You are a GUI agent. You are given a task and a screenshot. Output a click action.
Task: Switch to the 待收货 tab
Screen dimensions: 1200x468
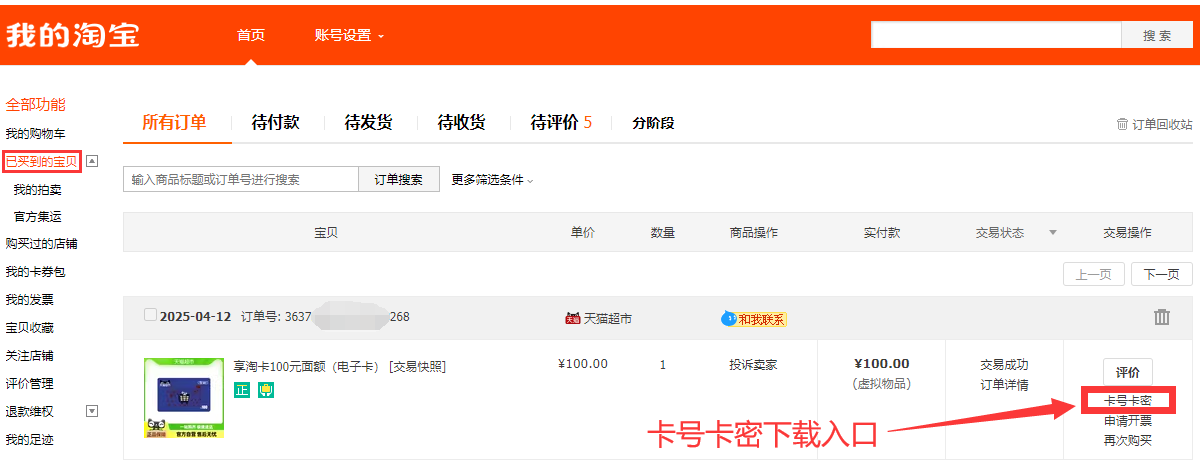click(461, 122)
